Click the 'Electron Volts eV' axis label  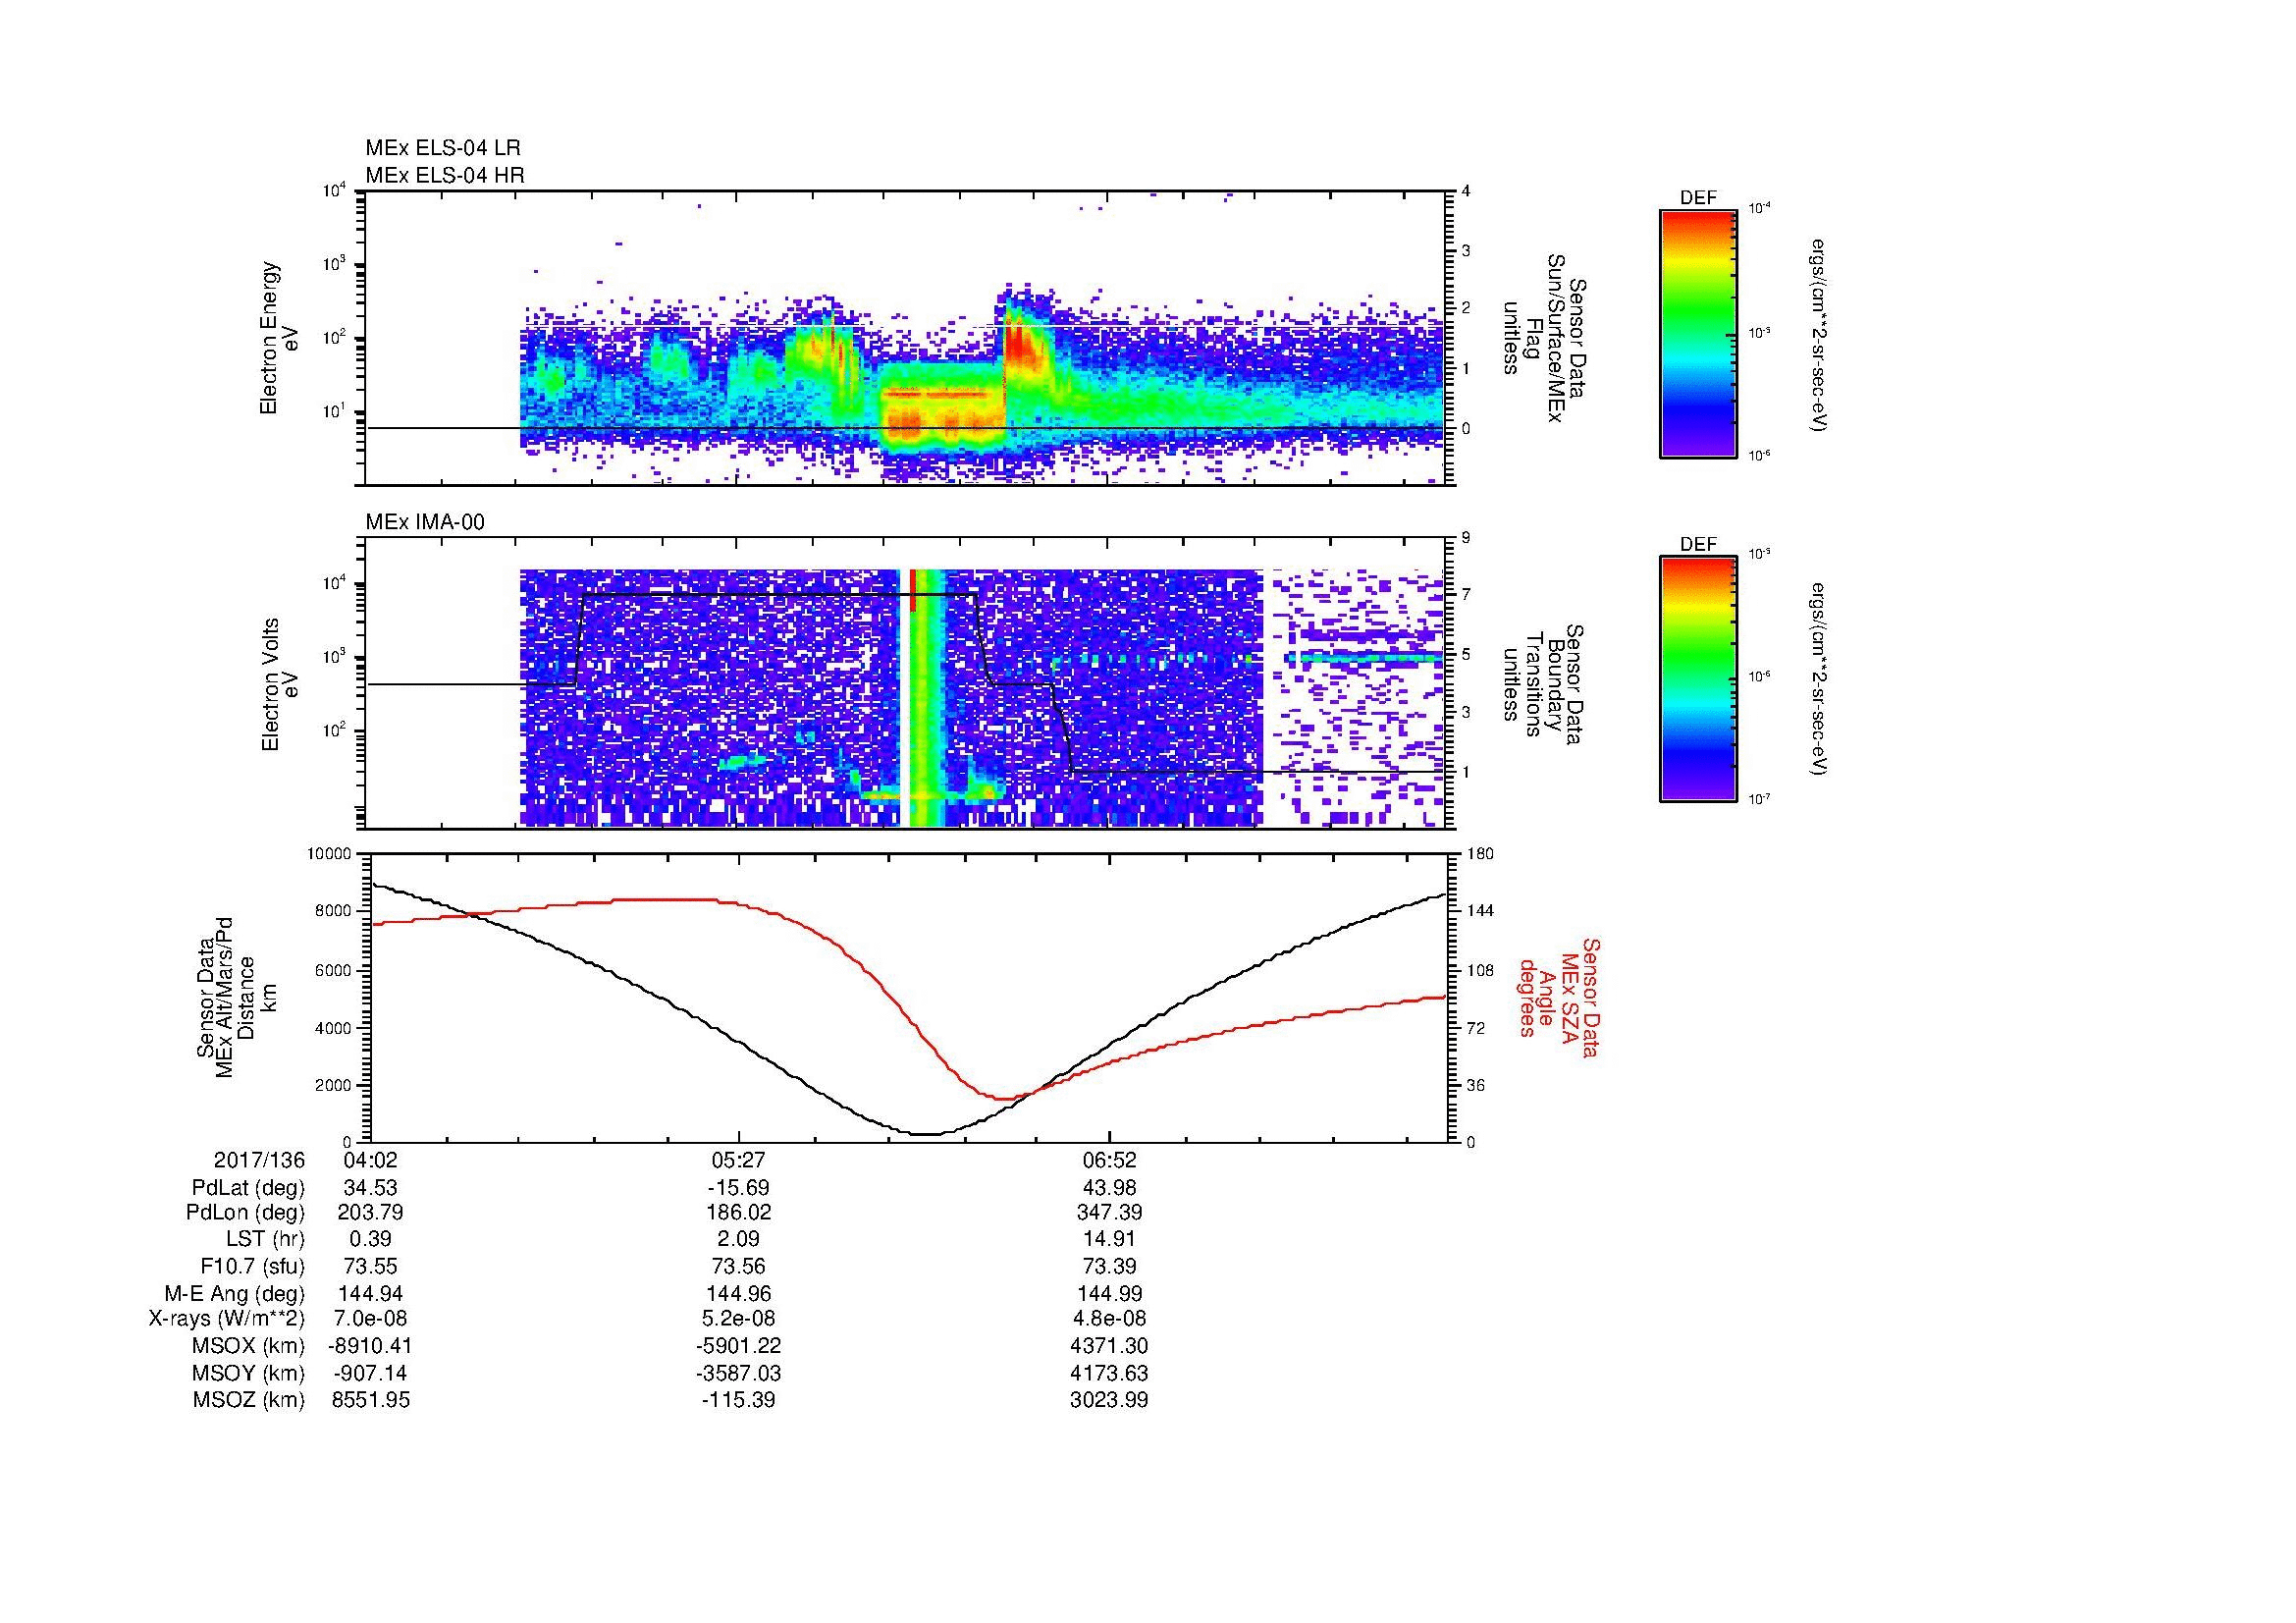click(280, 685)
